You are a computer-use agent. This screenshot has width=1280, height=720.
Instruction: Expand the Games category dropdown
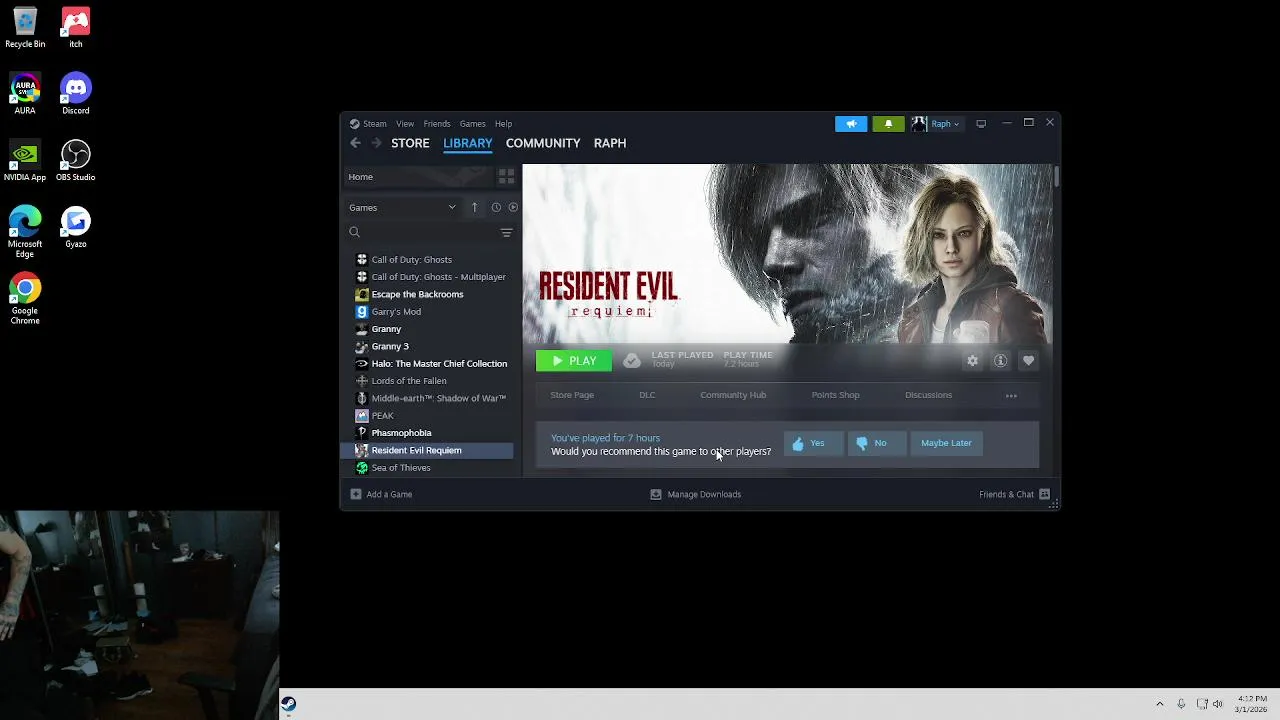click(402, 207)
